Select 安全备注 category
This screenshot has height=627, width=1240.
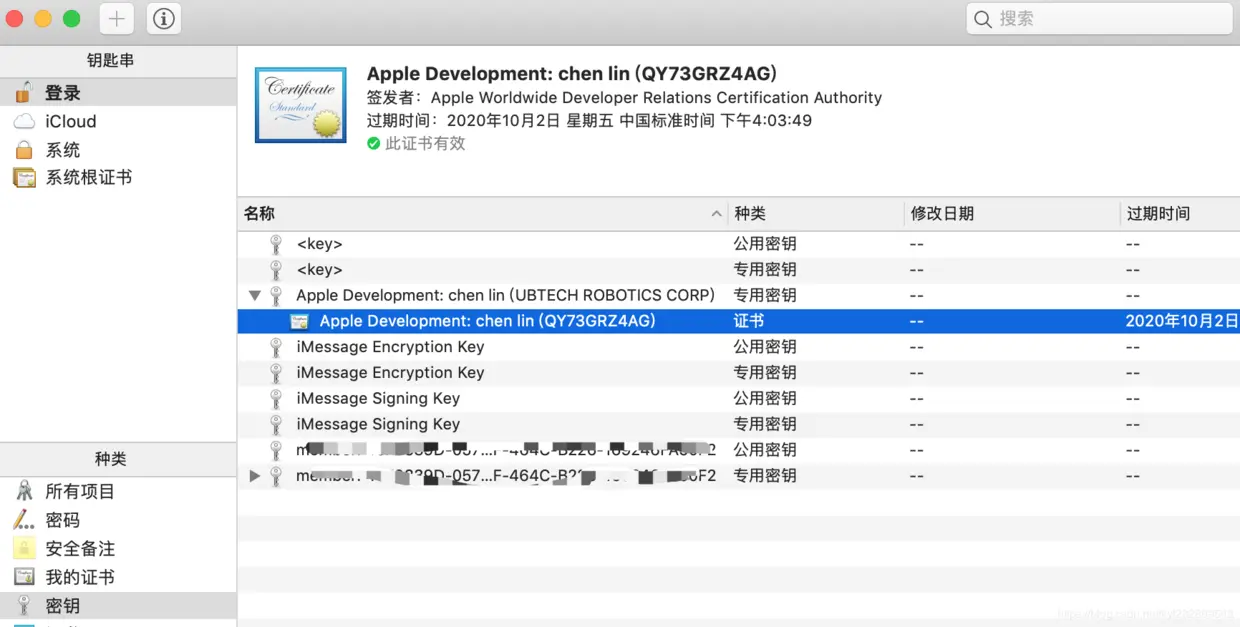(79, 548)
